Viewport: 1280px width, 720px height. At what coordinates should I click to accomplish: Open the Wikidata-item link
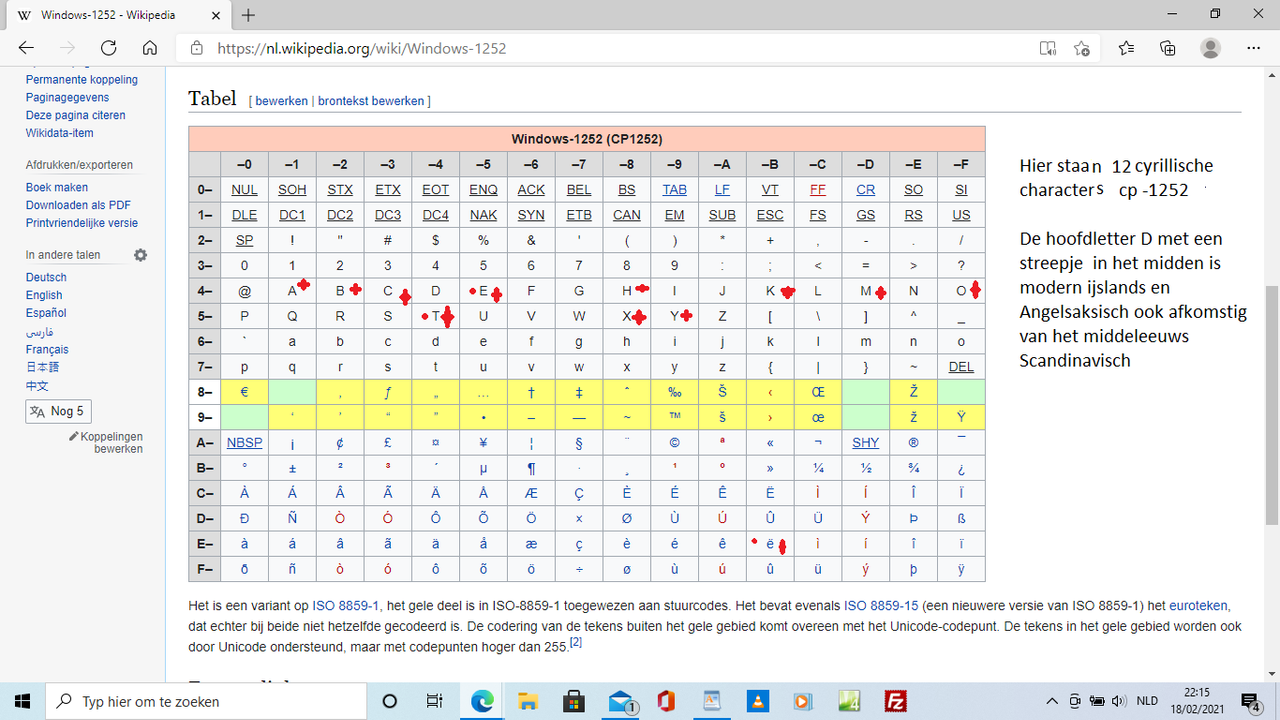point(60,133)
